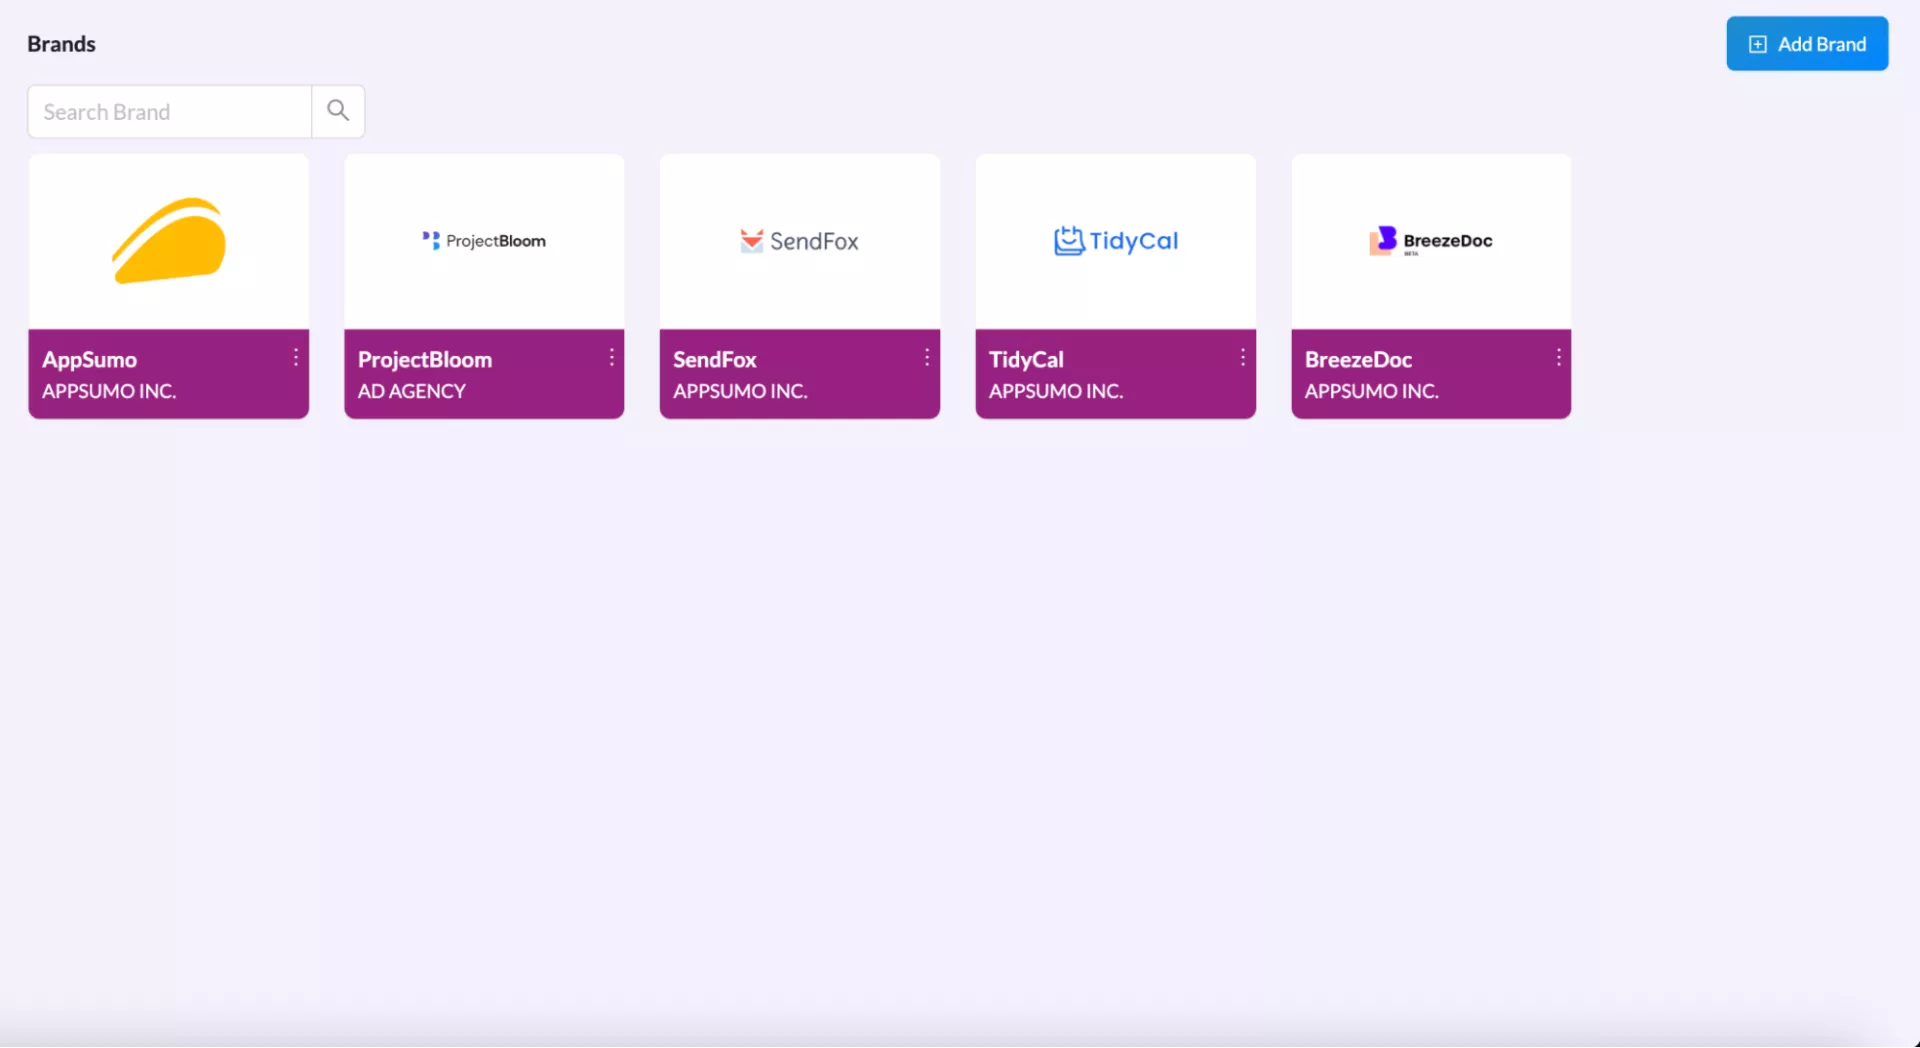The image size is (1920, 1048).
Task: Open ProjectBloom card three-dot menu
Action: [x=612, y=358]
